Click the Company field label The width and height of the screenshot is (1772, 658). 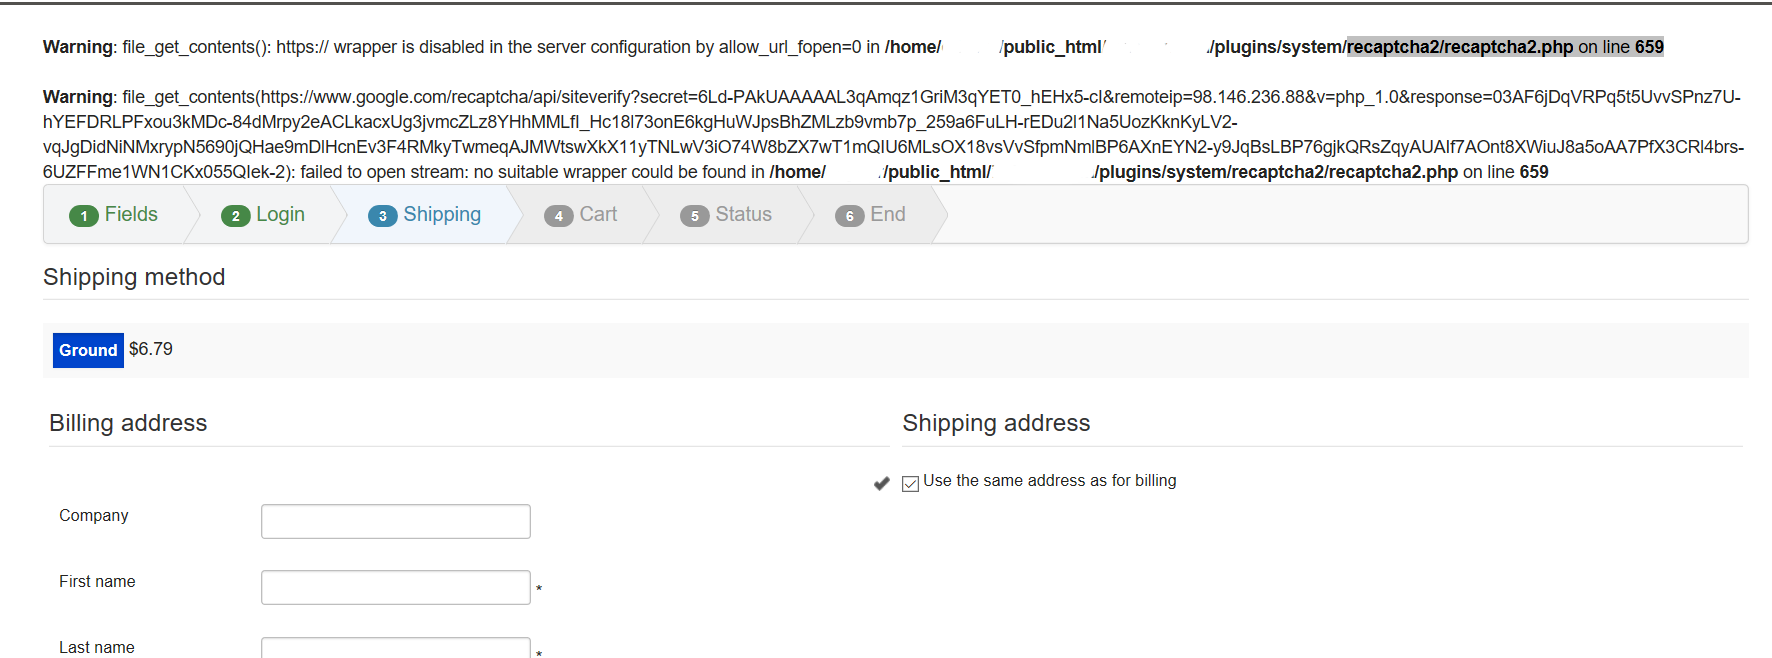pyautogui.click(x=94, y=515)
